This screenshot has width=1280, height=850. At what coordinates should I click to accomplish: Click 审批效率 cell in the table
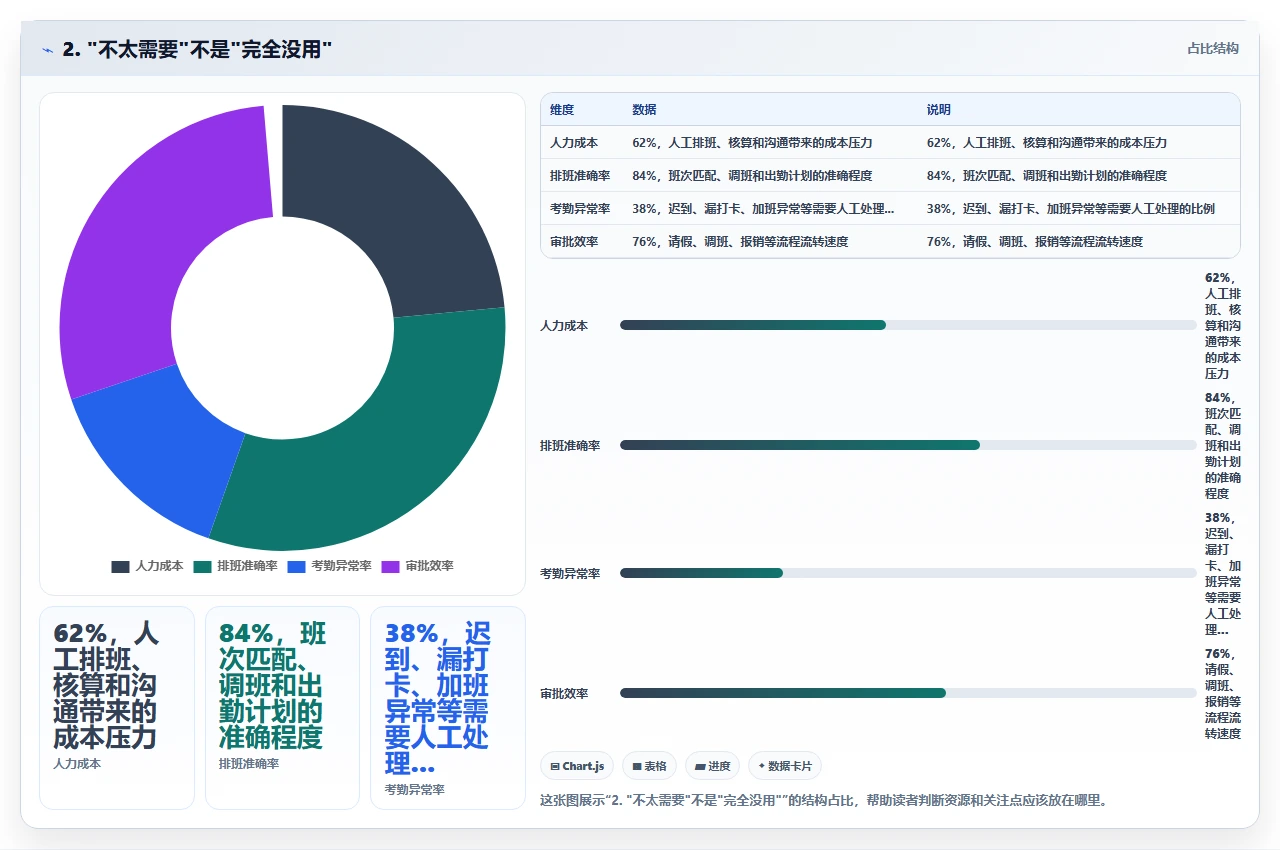[574, 242]
